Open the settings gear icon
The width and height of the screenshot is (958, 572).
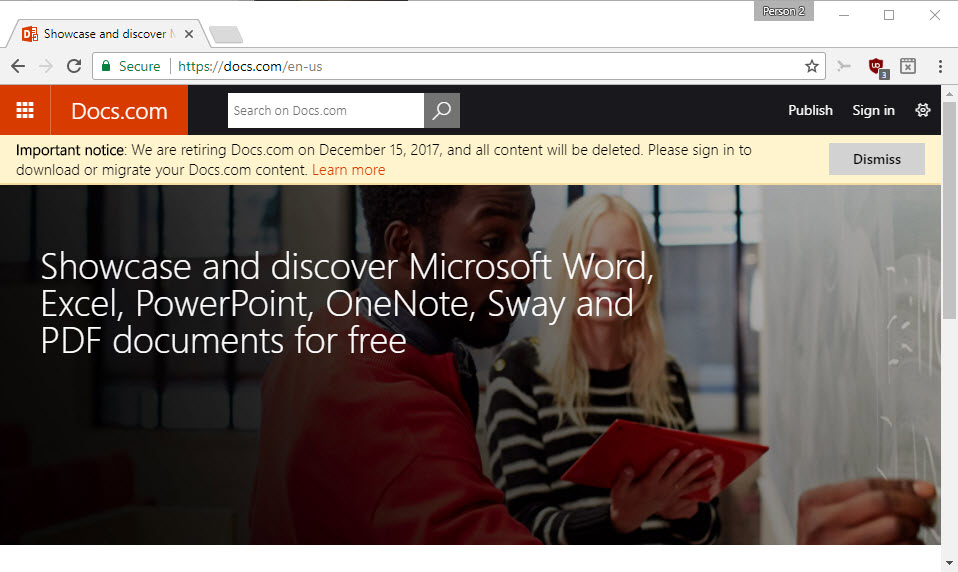click(923, 110)
